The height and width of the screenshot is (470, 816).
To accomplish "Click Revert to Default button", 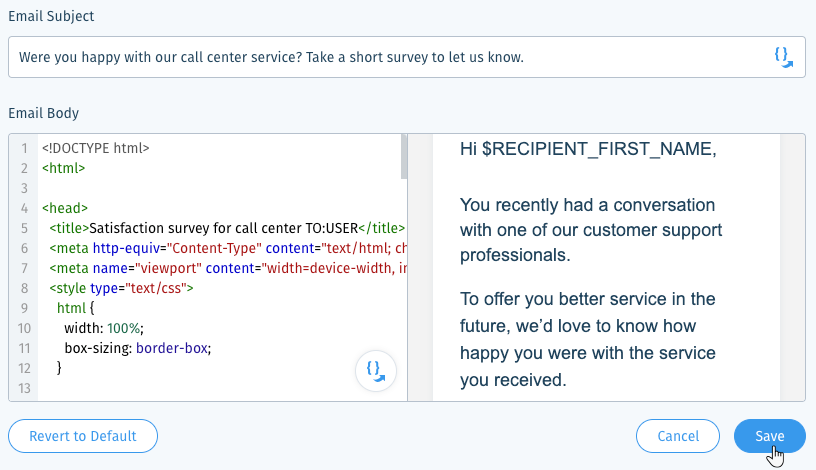I will pyautogui.click(x=83, y=436).
